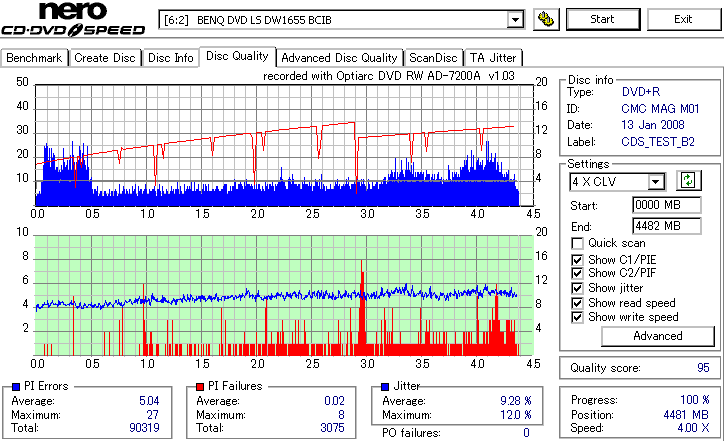The width and height of the screenshot is (724, 441).
Task: Click the disc type value DVD+R
Action: click(x=641, y=92)
